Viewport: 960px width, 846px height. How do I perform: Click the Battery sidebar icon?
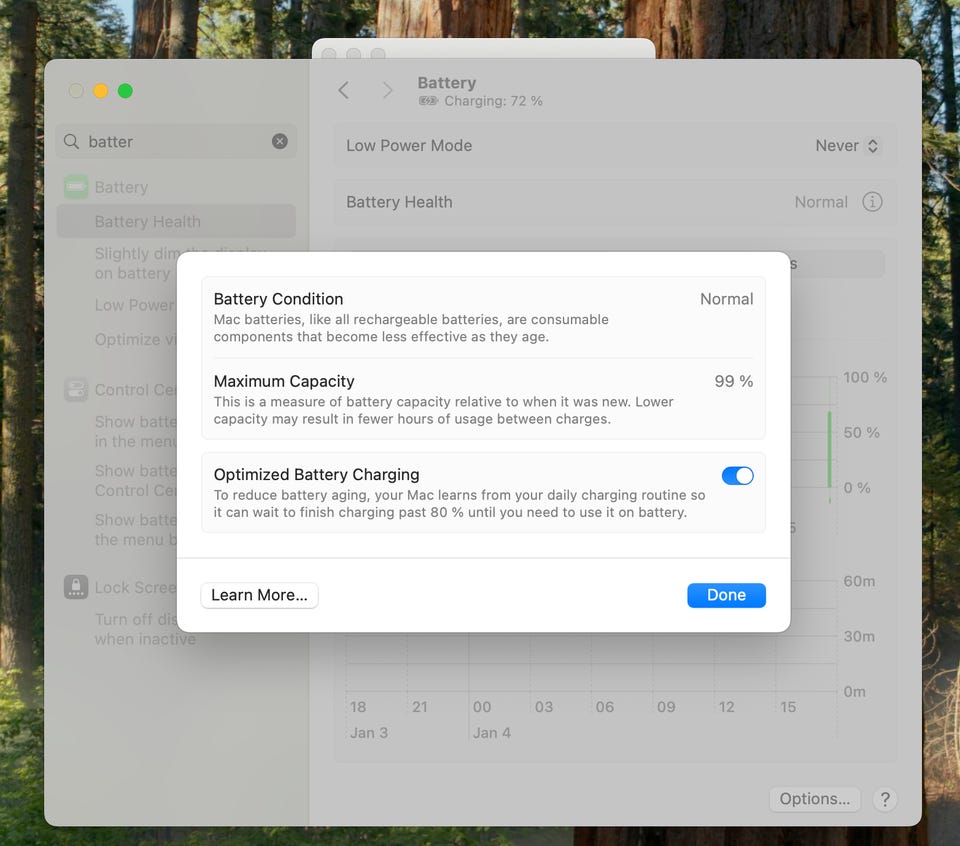pyautogui.click(x=76, y=187)
